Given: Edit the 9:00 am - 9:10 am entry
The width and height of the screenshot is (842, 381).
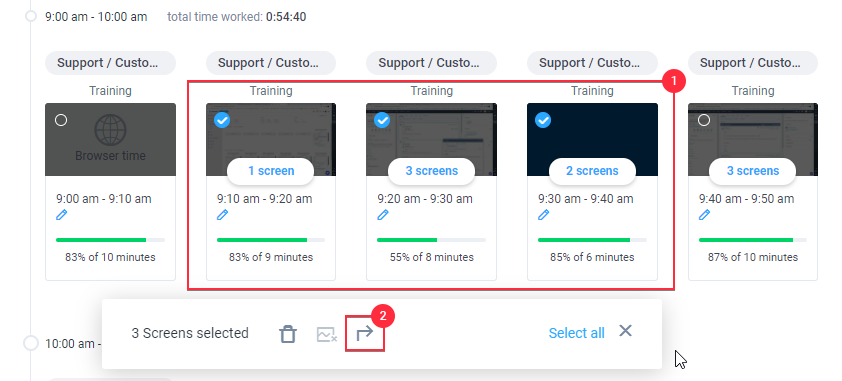Looking at the screenshot, I should (61, 215).
